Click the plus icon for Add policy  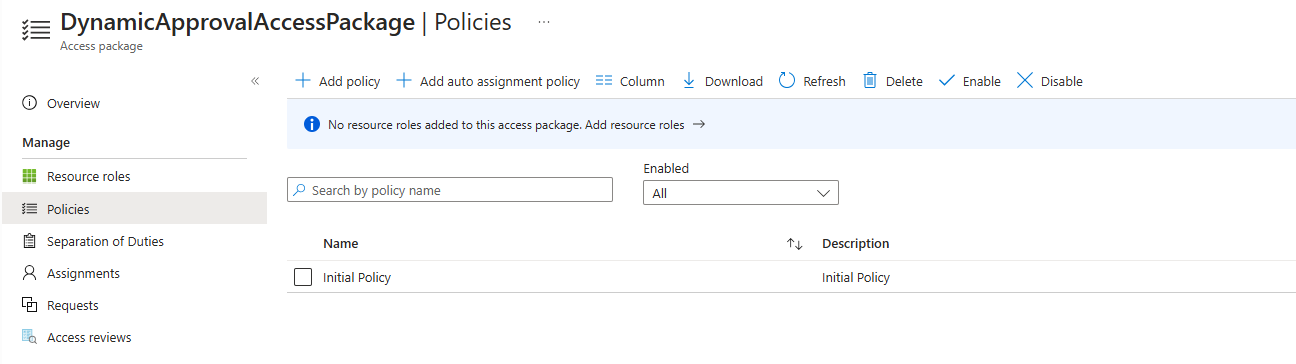pyautogui.click(x=303, y=81)
